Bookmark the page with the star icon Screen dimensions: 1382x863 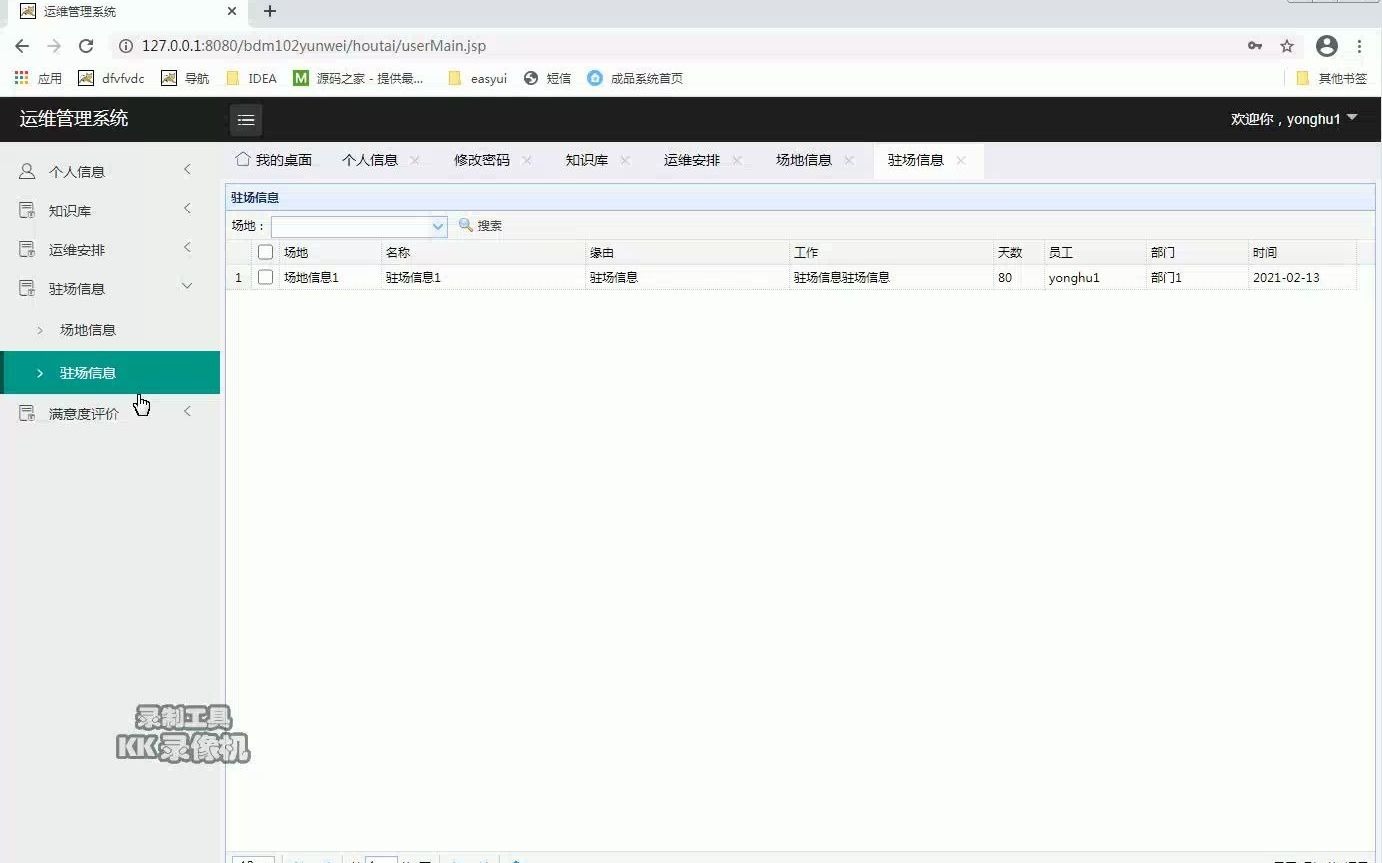point(1287,46)
